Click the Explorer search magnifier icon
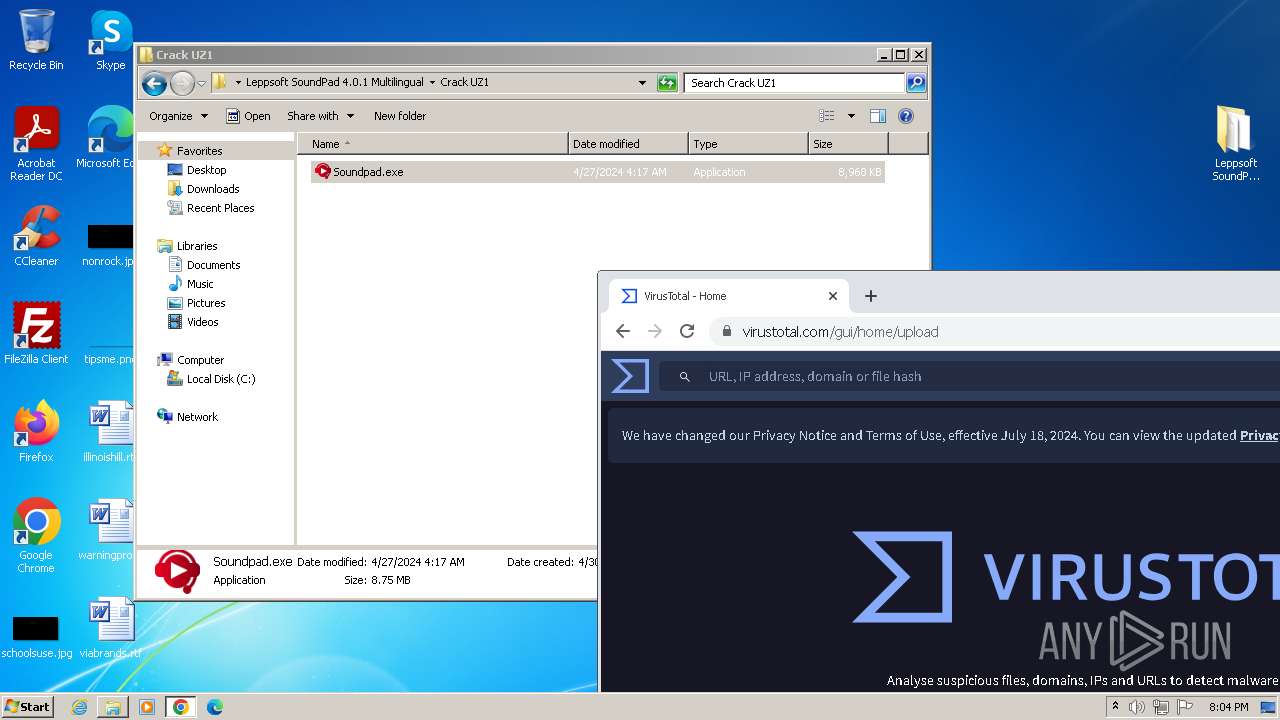 (x=915, y=83)
